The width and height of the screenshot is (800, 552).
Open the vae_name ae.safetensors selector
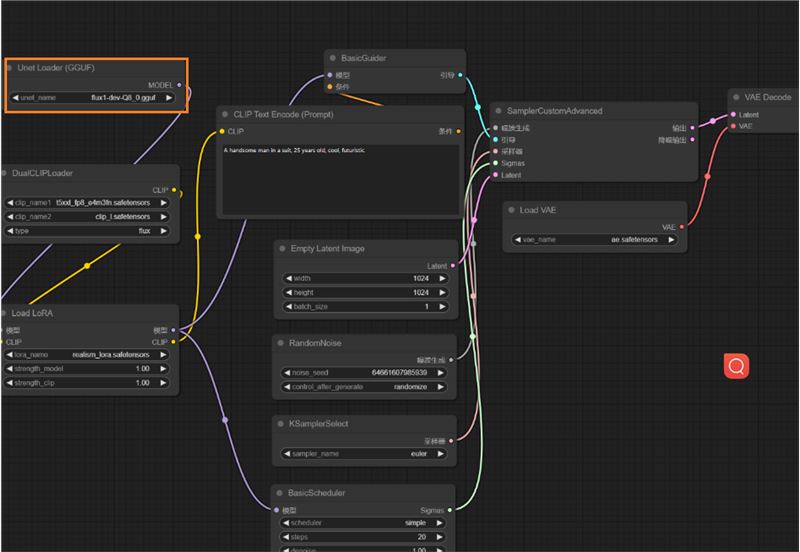(594, 239)
